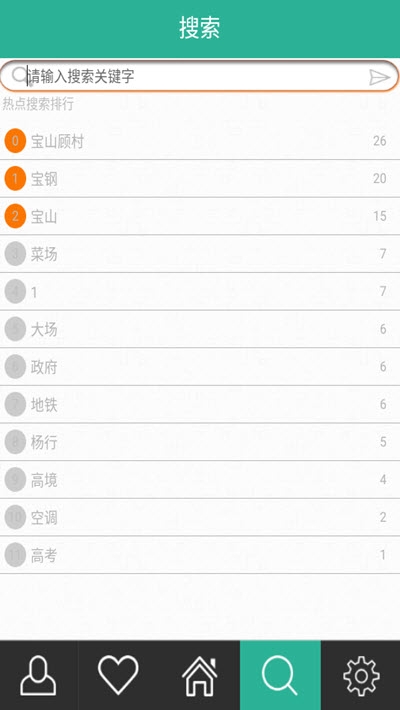Pick the 杨行 hot search entry
400x710 pixels.
(44, 442)
